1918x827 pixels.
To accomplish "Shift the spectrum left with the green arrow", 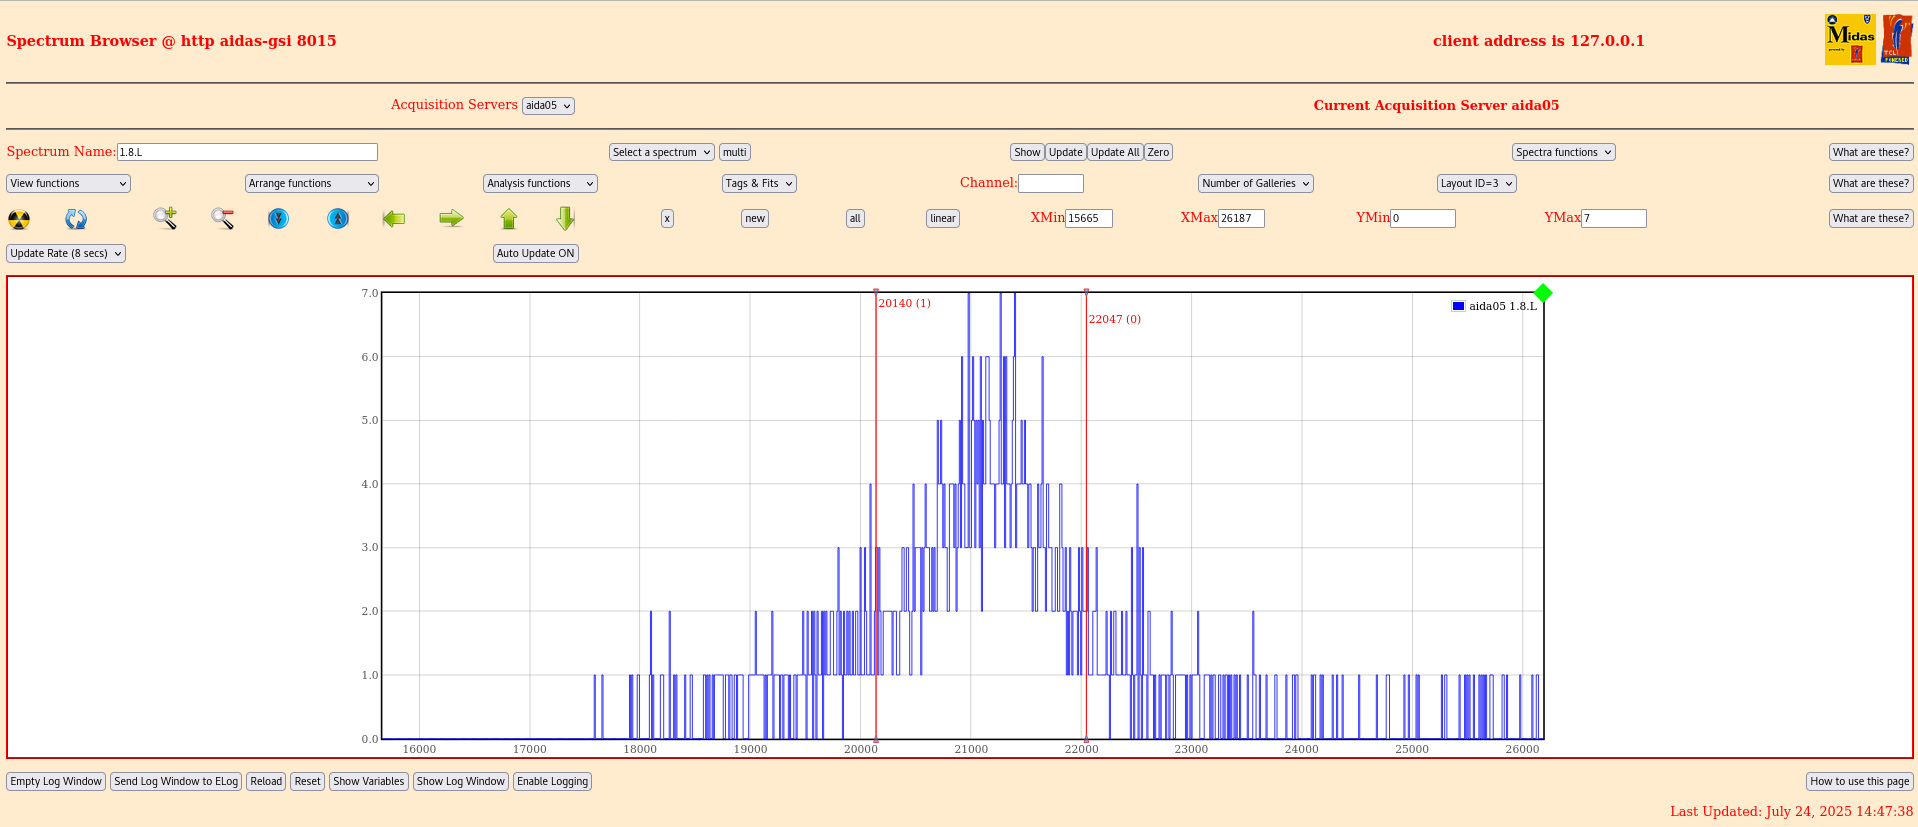I will (x=394, y=218).
